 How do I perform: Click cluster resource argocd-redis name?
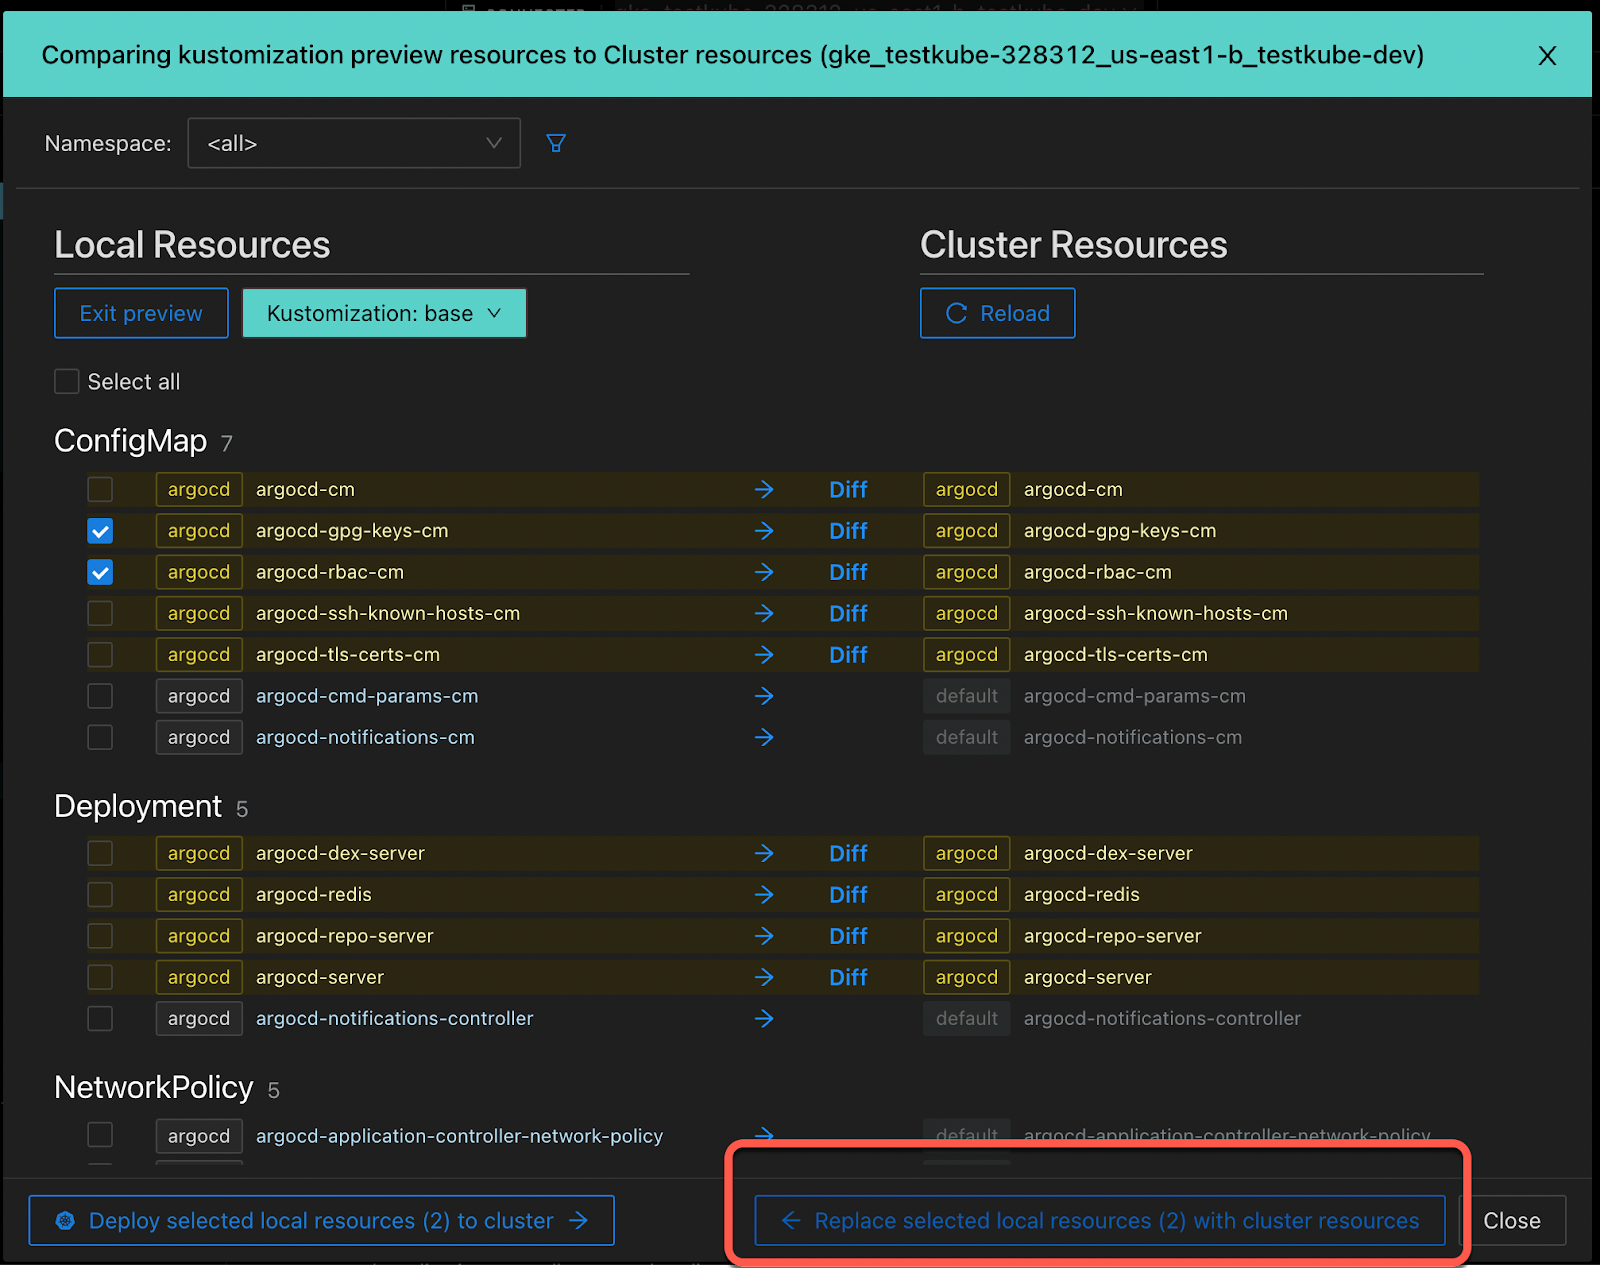point(1082,895)
